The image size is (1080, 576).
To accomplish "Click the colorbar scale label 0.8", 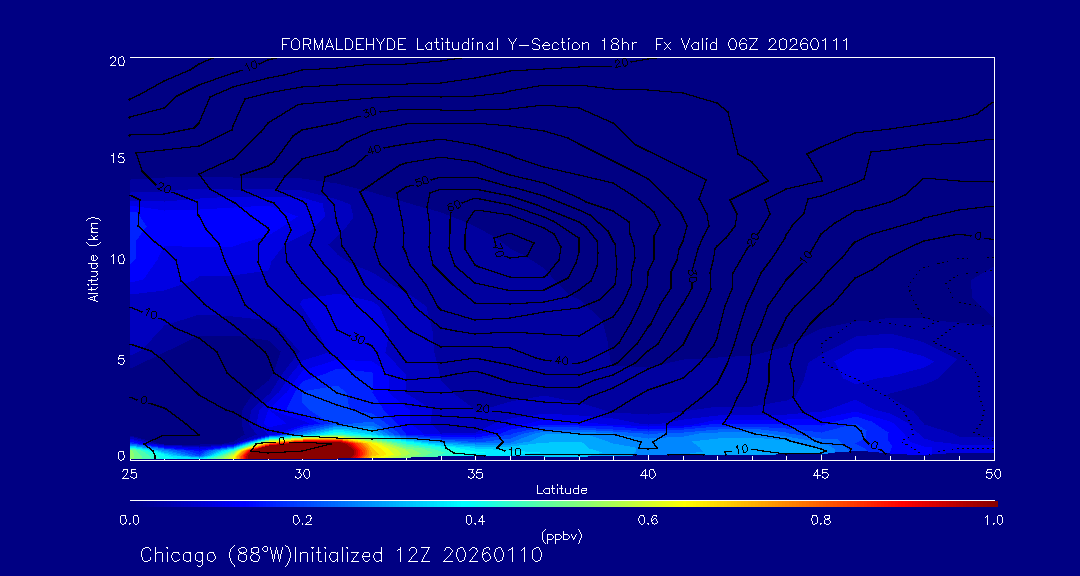I will tap(821, 521).
